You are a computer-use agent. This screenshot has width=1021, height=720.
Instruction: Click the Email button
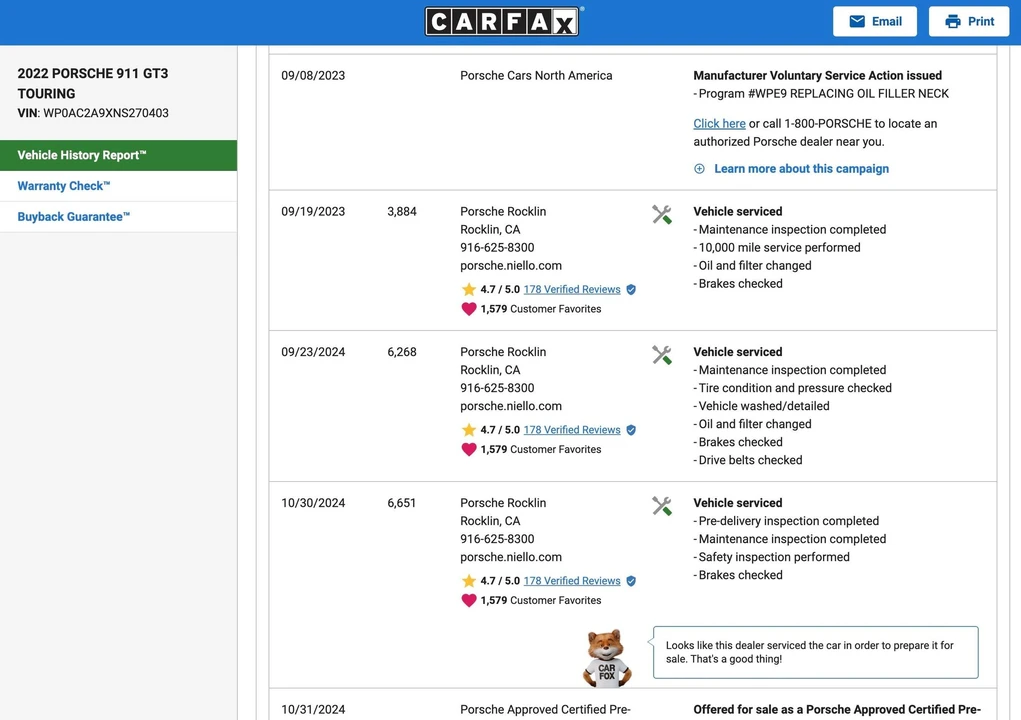tap(874, 21)
